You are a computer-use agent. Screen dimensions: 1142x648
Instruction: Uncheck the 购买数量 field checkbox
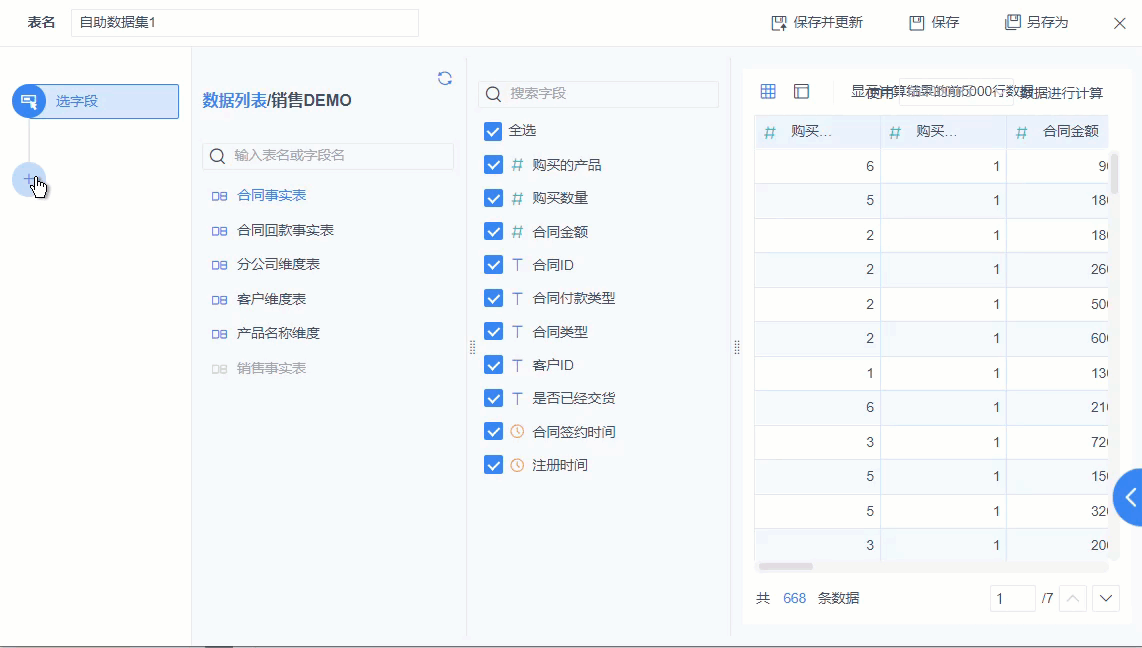tap(493, 198)
